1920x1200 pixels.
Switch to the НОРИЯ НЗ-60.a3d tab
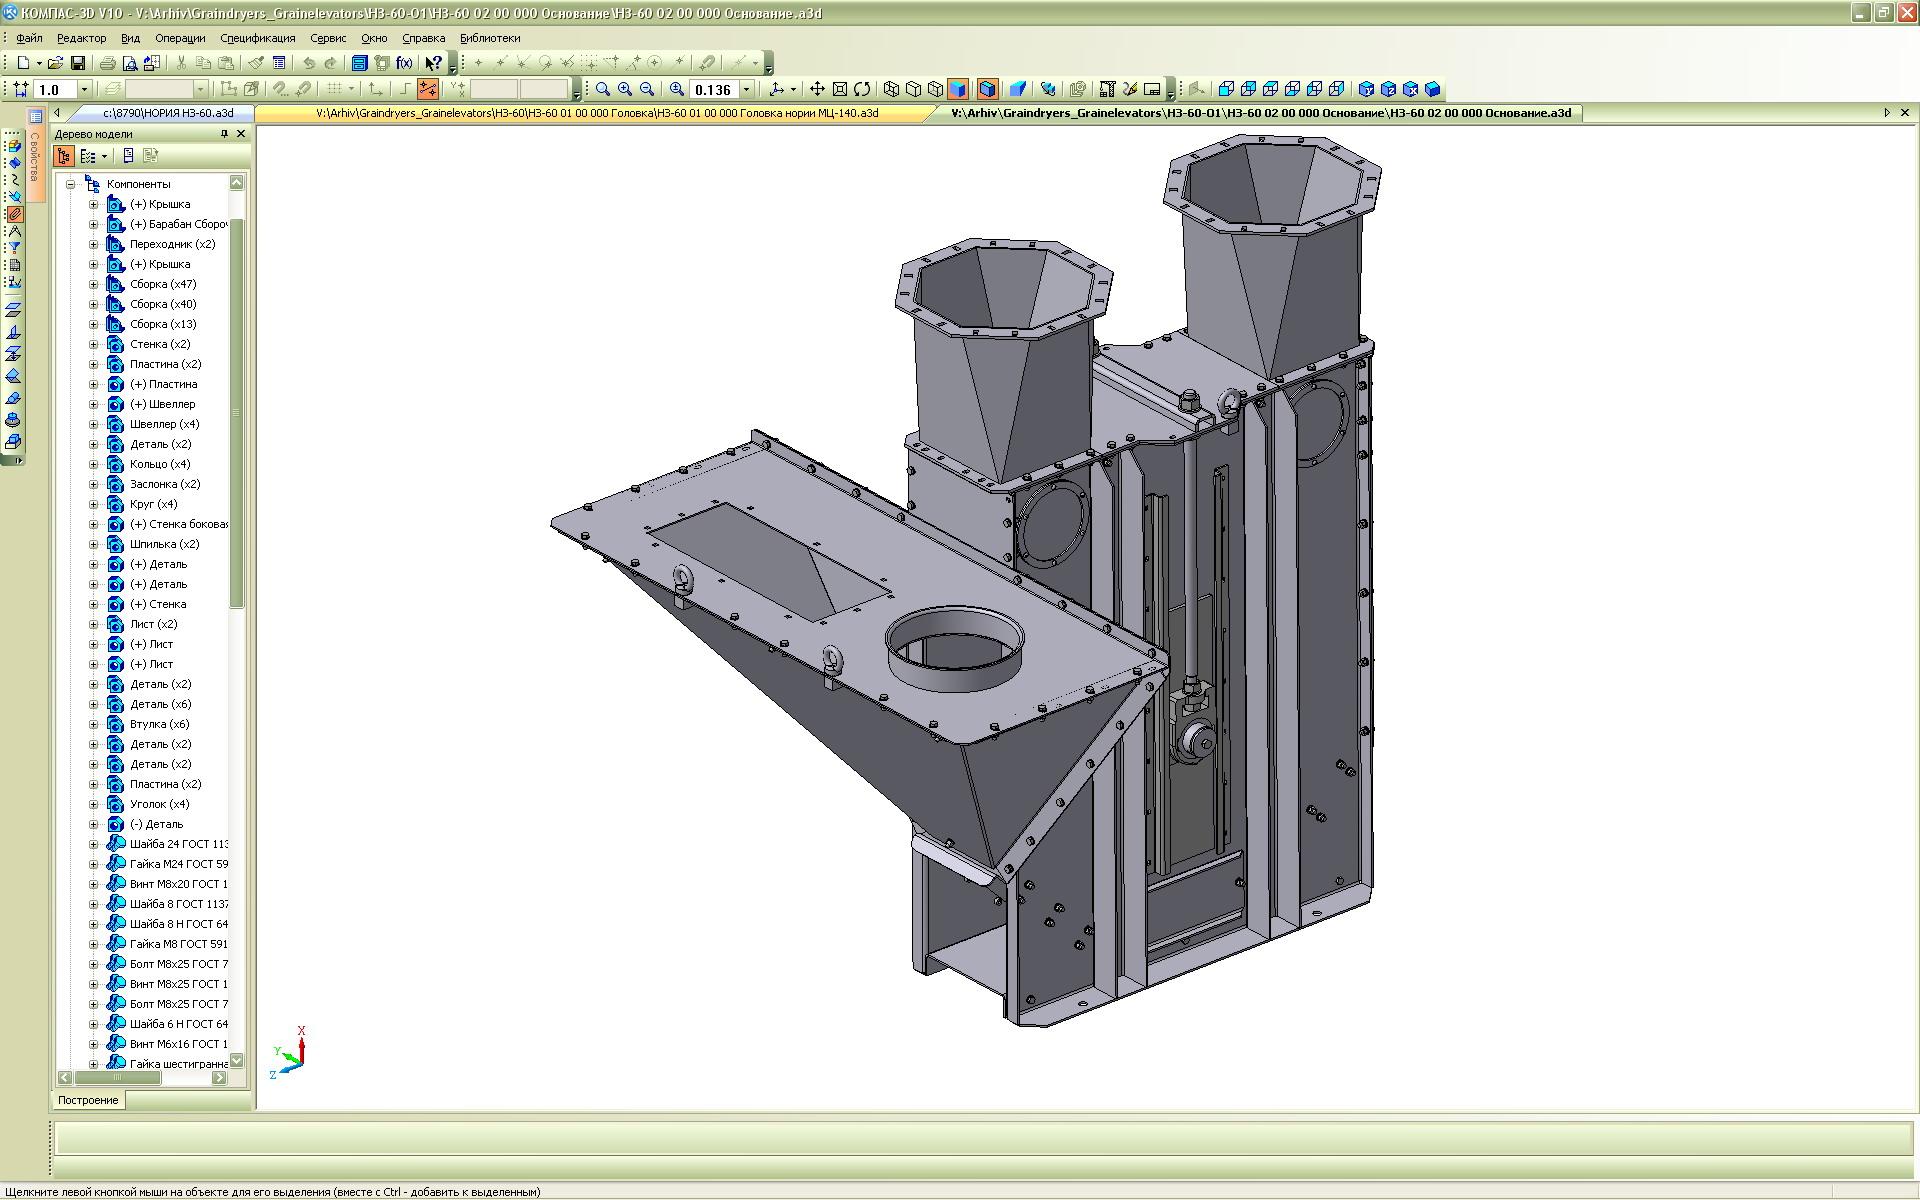(x=167, y=113)
